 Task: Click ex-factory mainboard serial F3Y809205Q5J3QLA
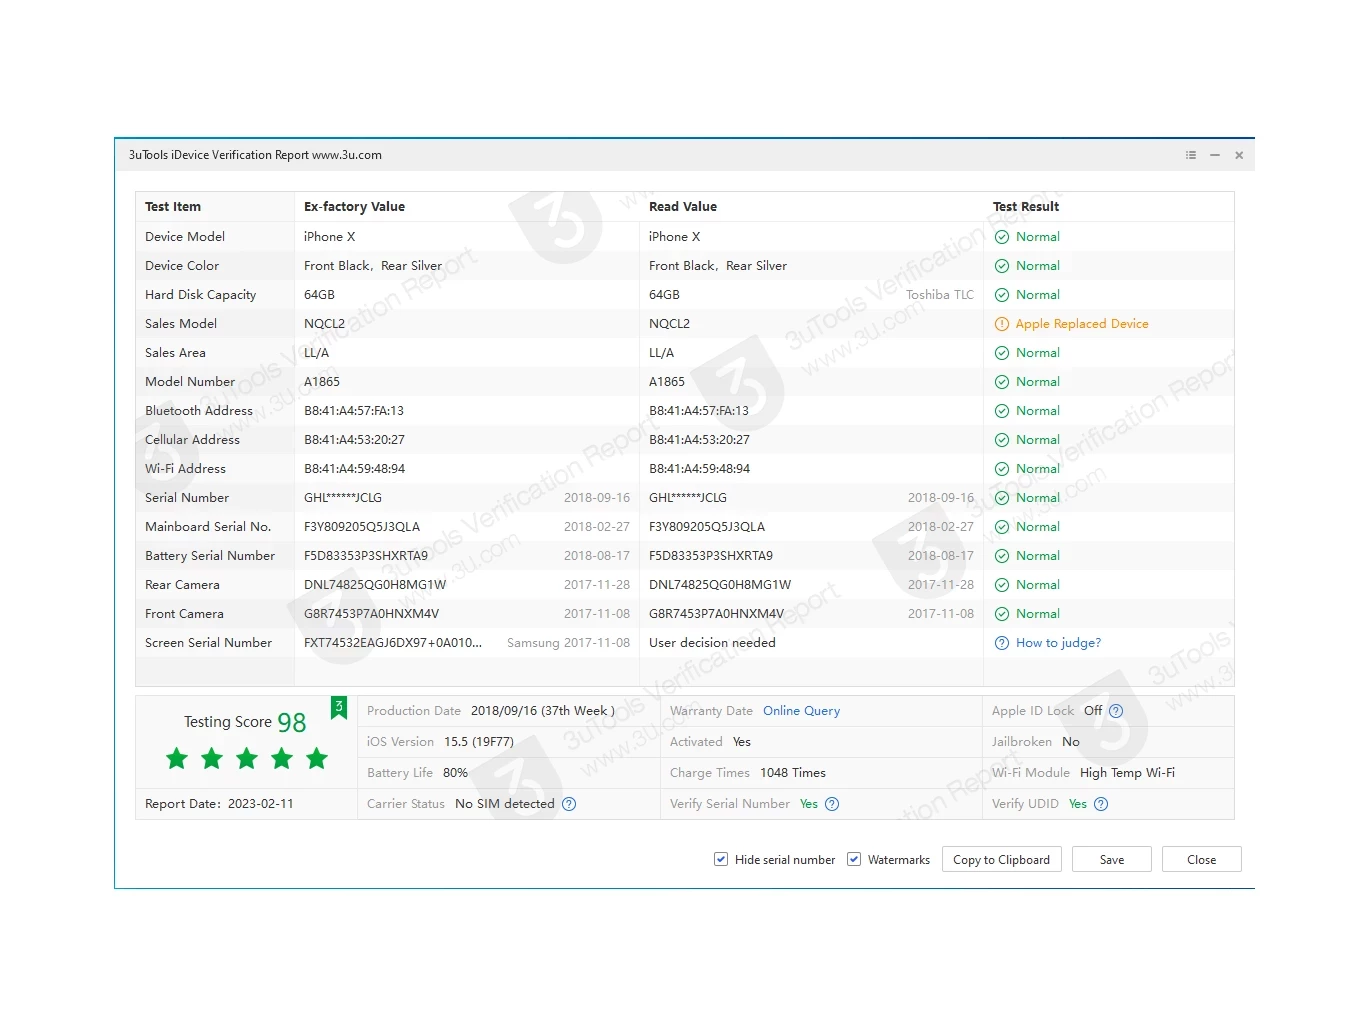pyautogui.click(x=362, y=527)
